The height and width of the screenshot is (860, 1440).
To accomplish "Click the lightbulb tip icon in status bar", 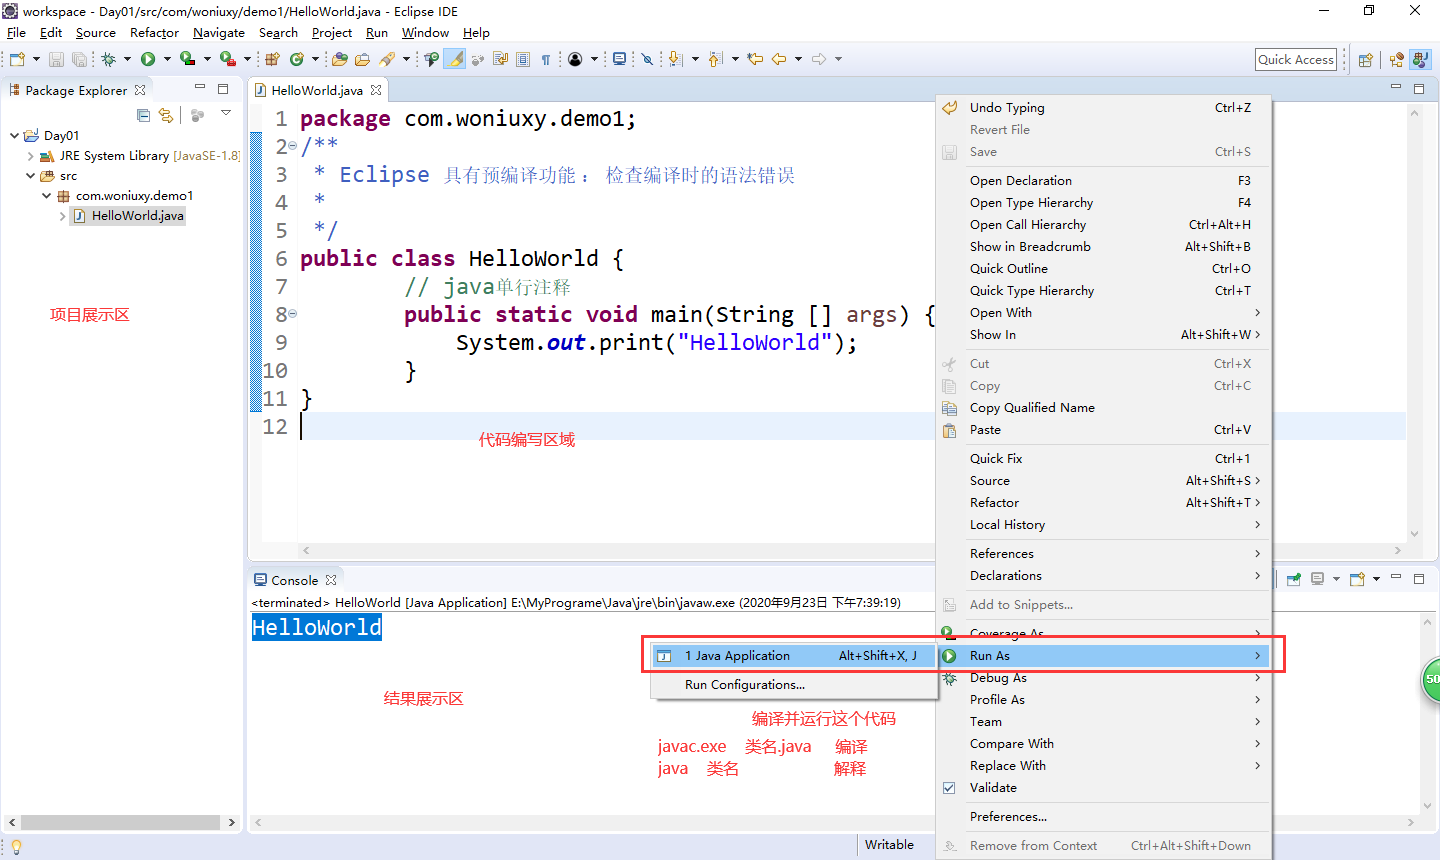I will 16,847.
